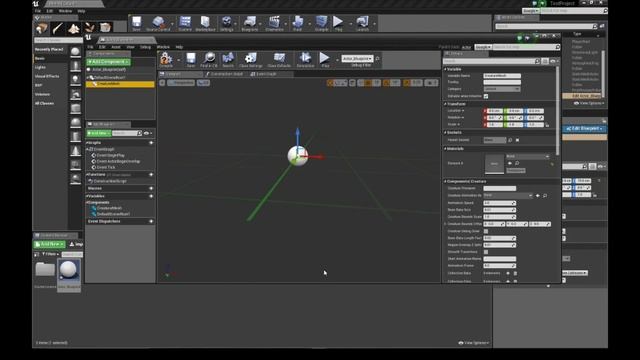The height and width of the screenshot is (360, 640).
Task: Click Edit Blueprint button in level editor
Action: coord(584,129)
